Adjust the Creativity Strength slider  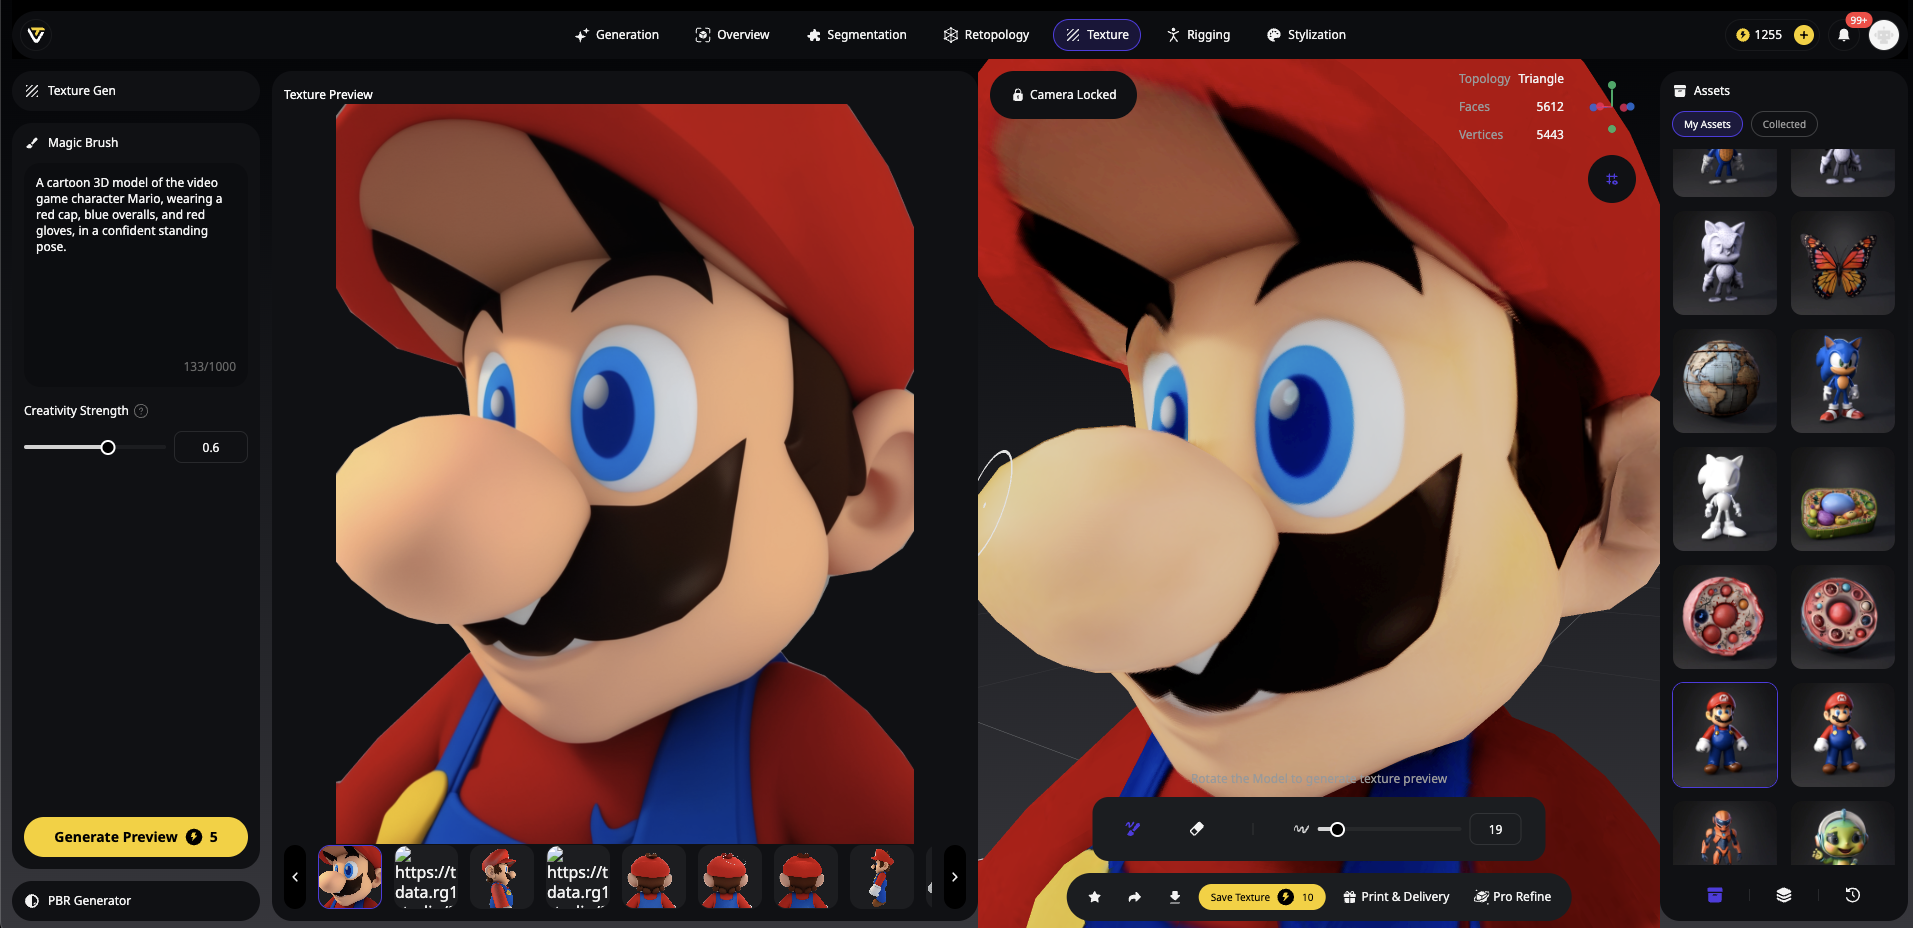pos(95,448)
